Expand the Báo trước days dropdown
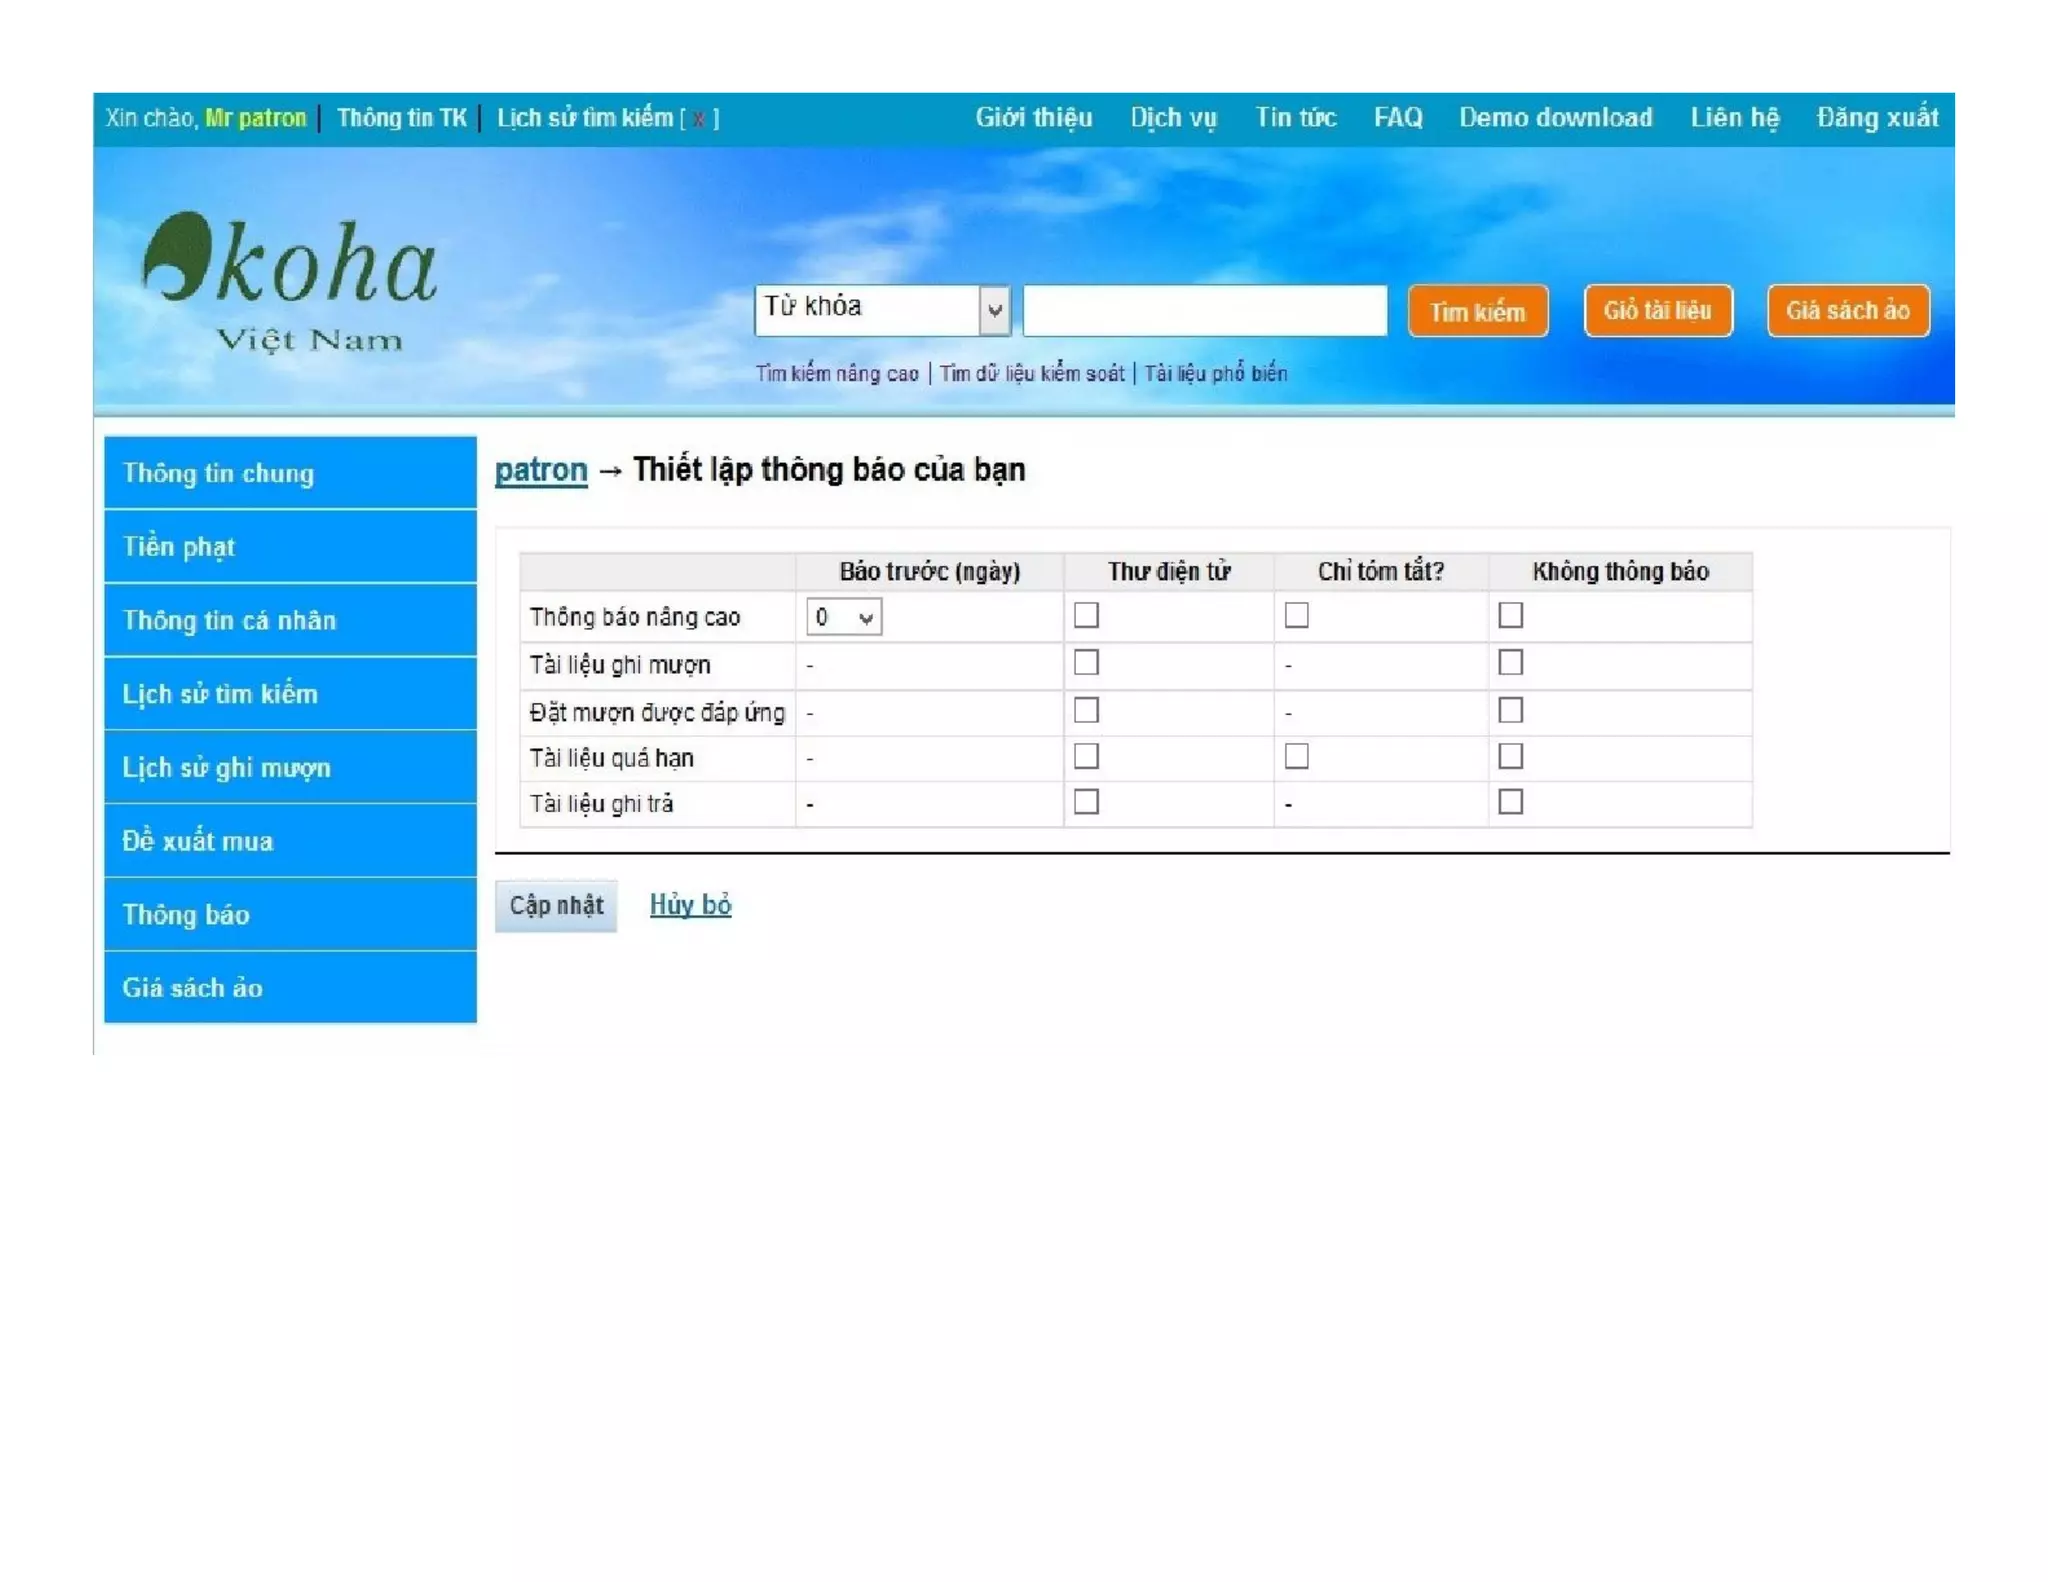Image resolution: width=2048 pixels, height=1582 pixels. (x=843, y=618)
